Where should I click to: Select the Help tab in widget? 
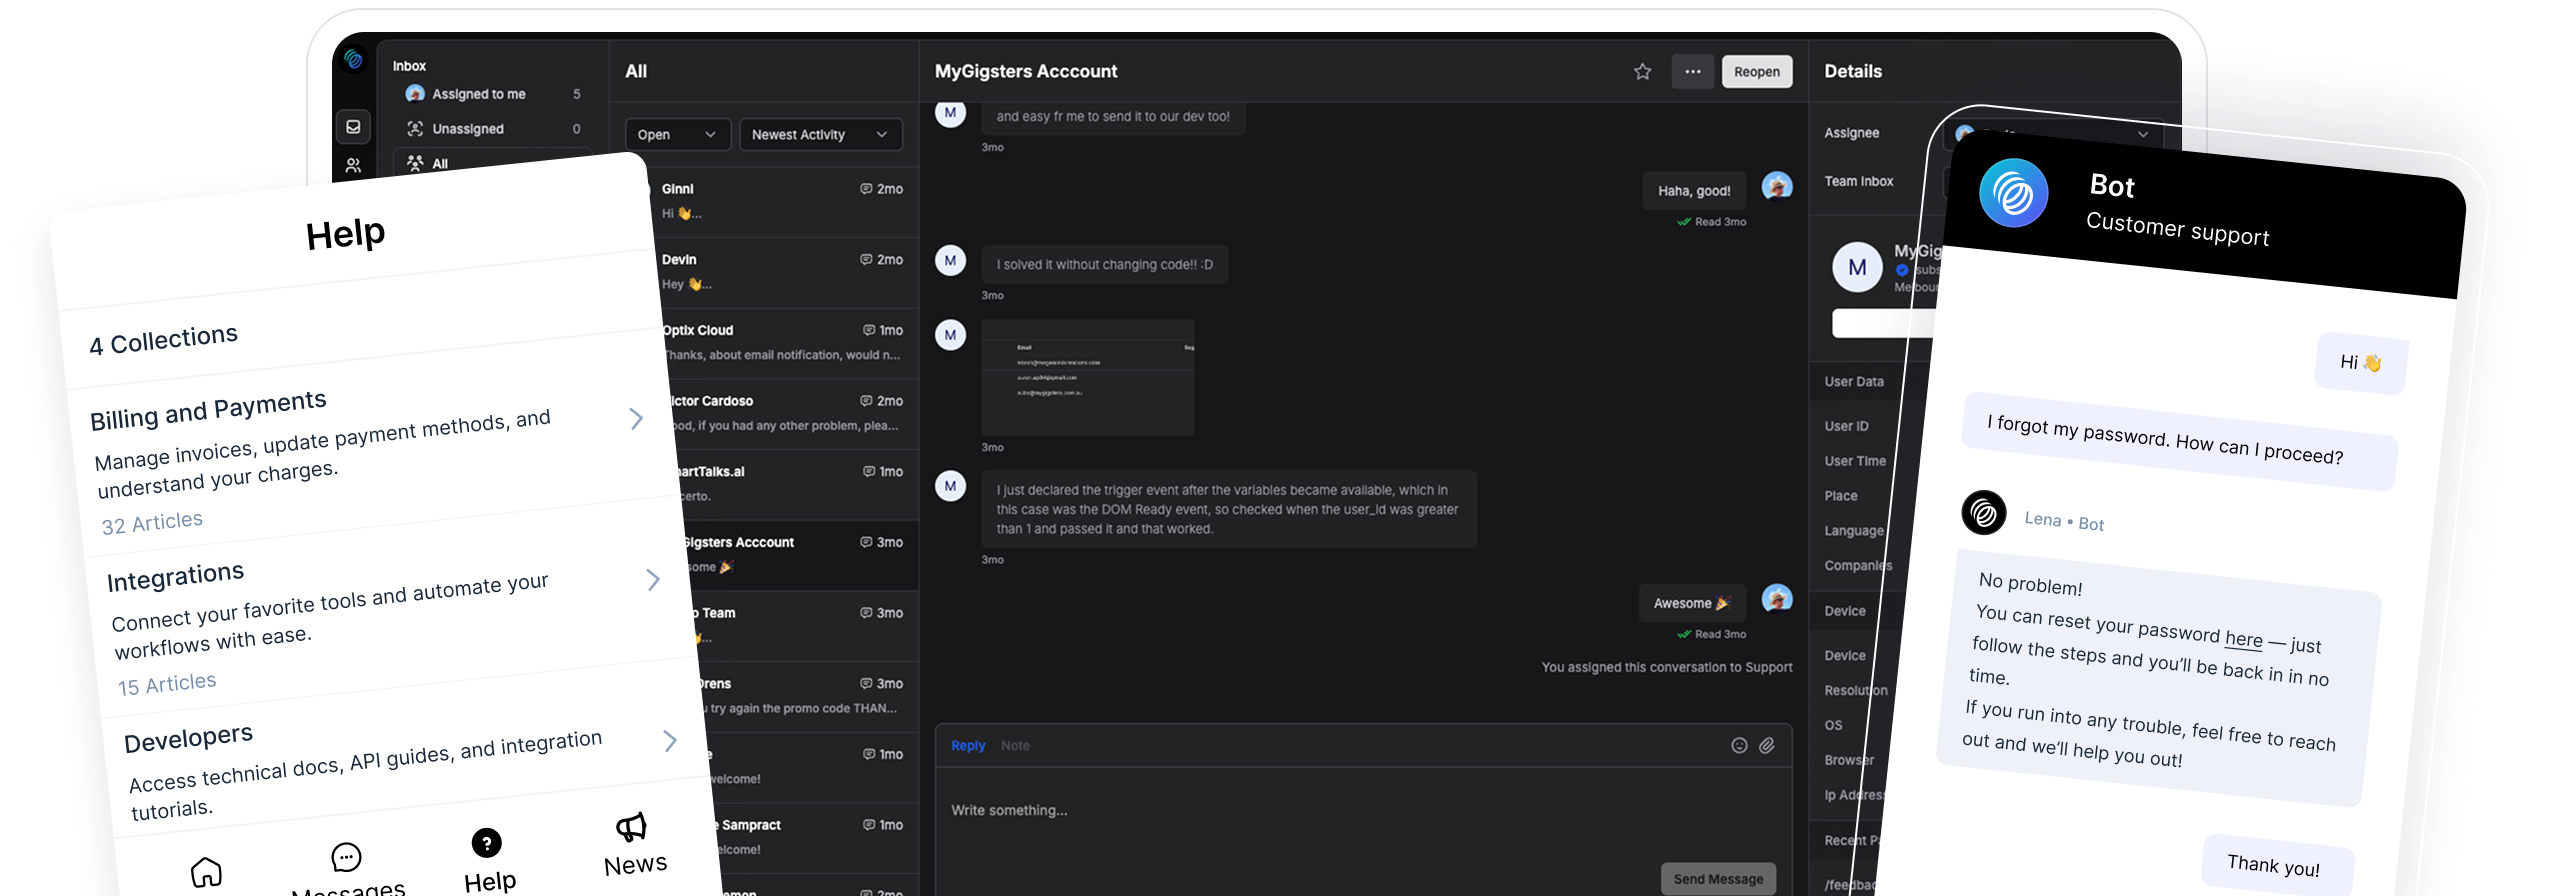488,860
